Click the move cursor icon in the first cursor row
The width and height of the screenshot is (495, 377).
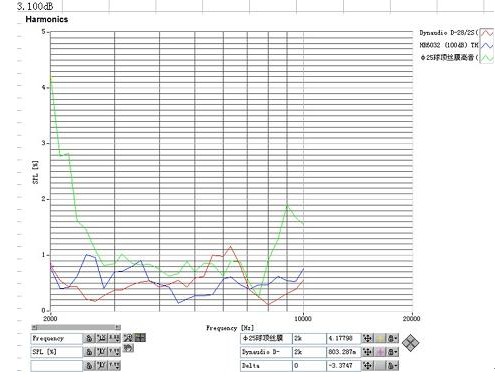367,338
